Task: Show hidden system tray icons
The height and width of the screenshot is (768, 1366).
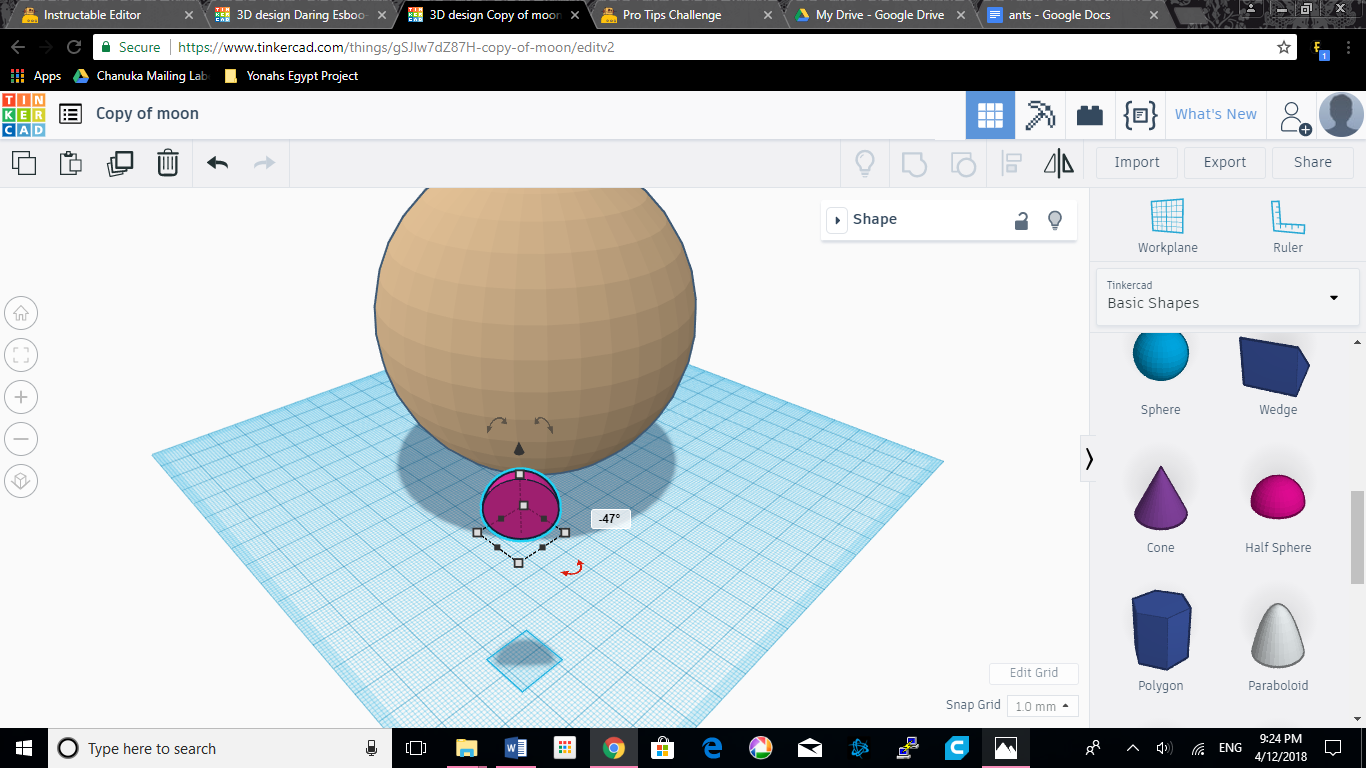Action: click(1132, 748)
